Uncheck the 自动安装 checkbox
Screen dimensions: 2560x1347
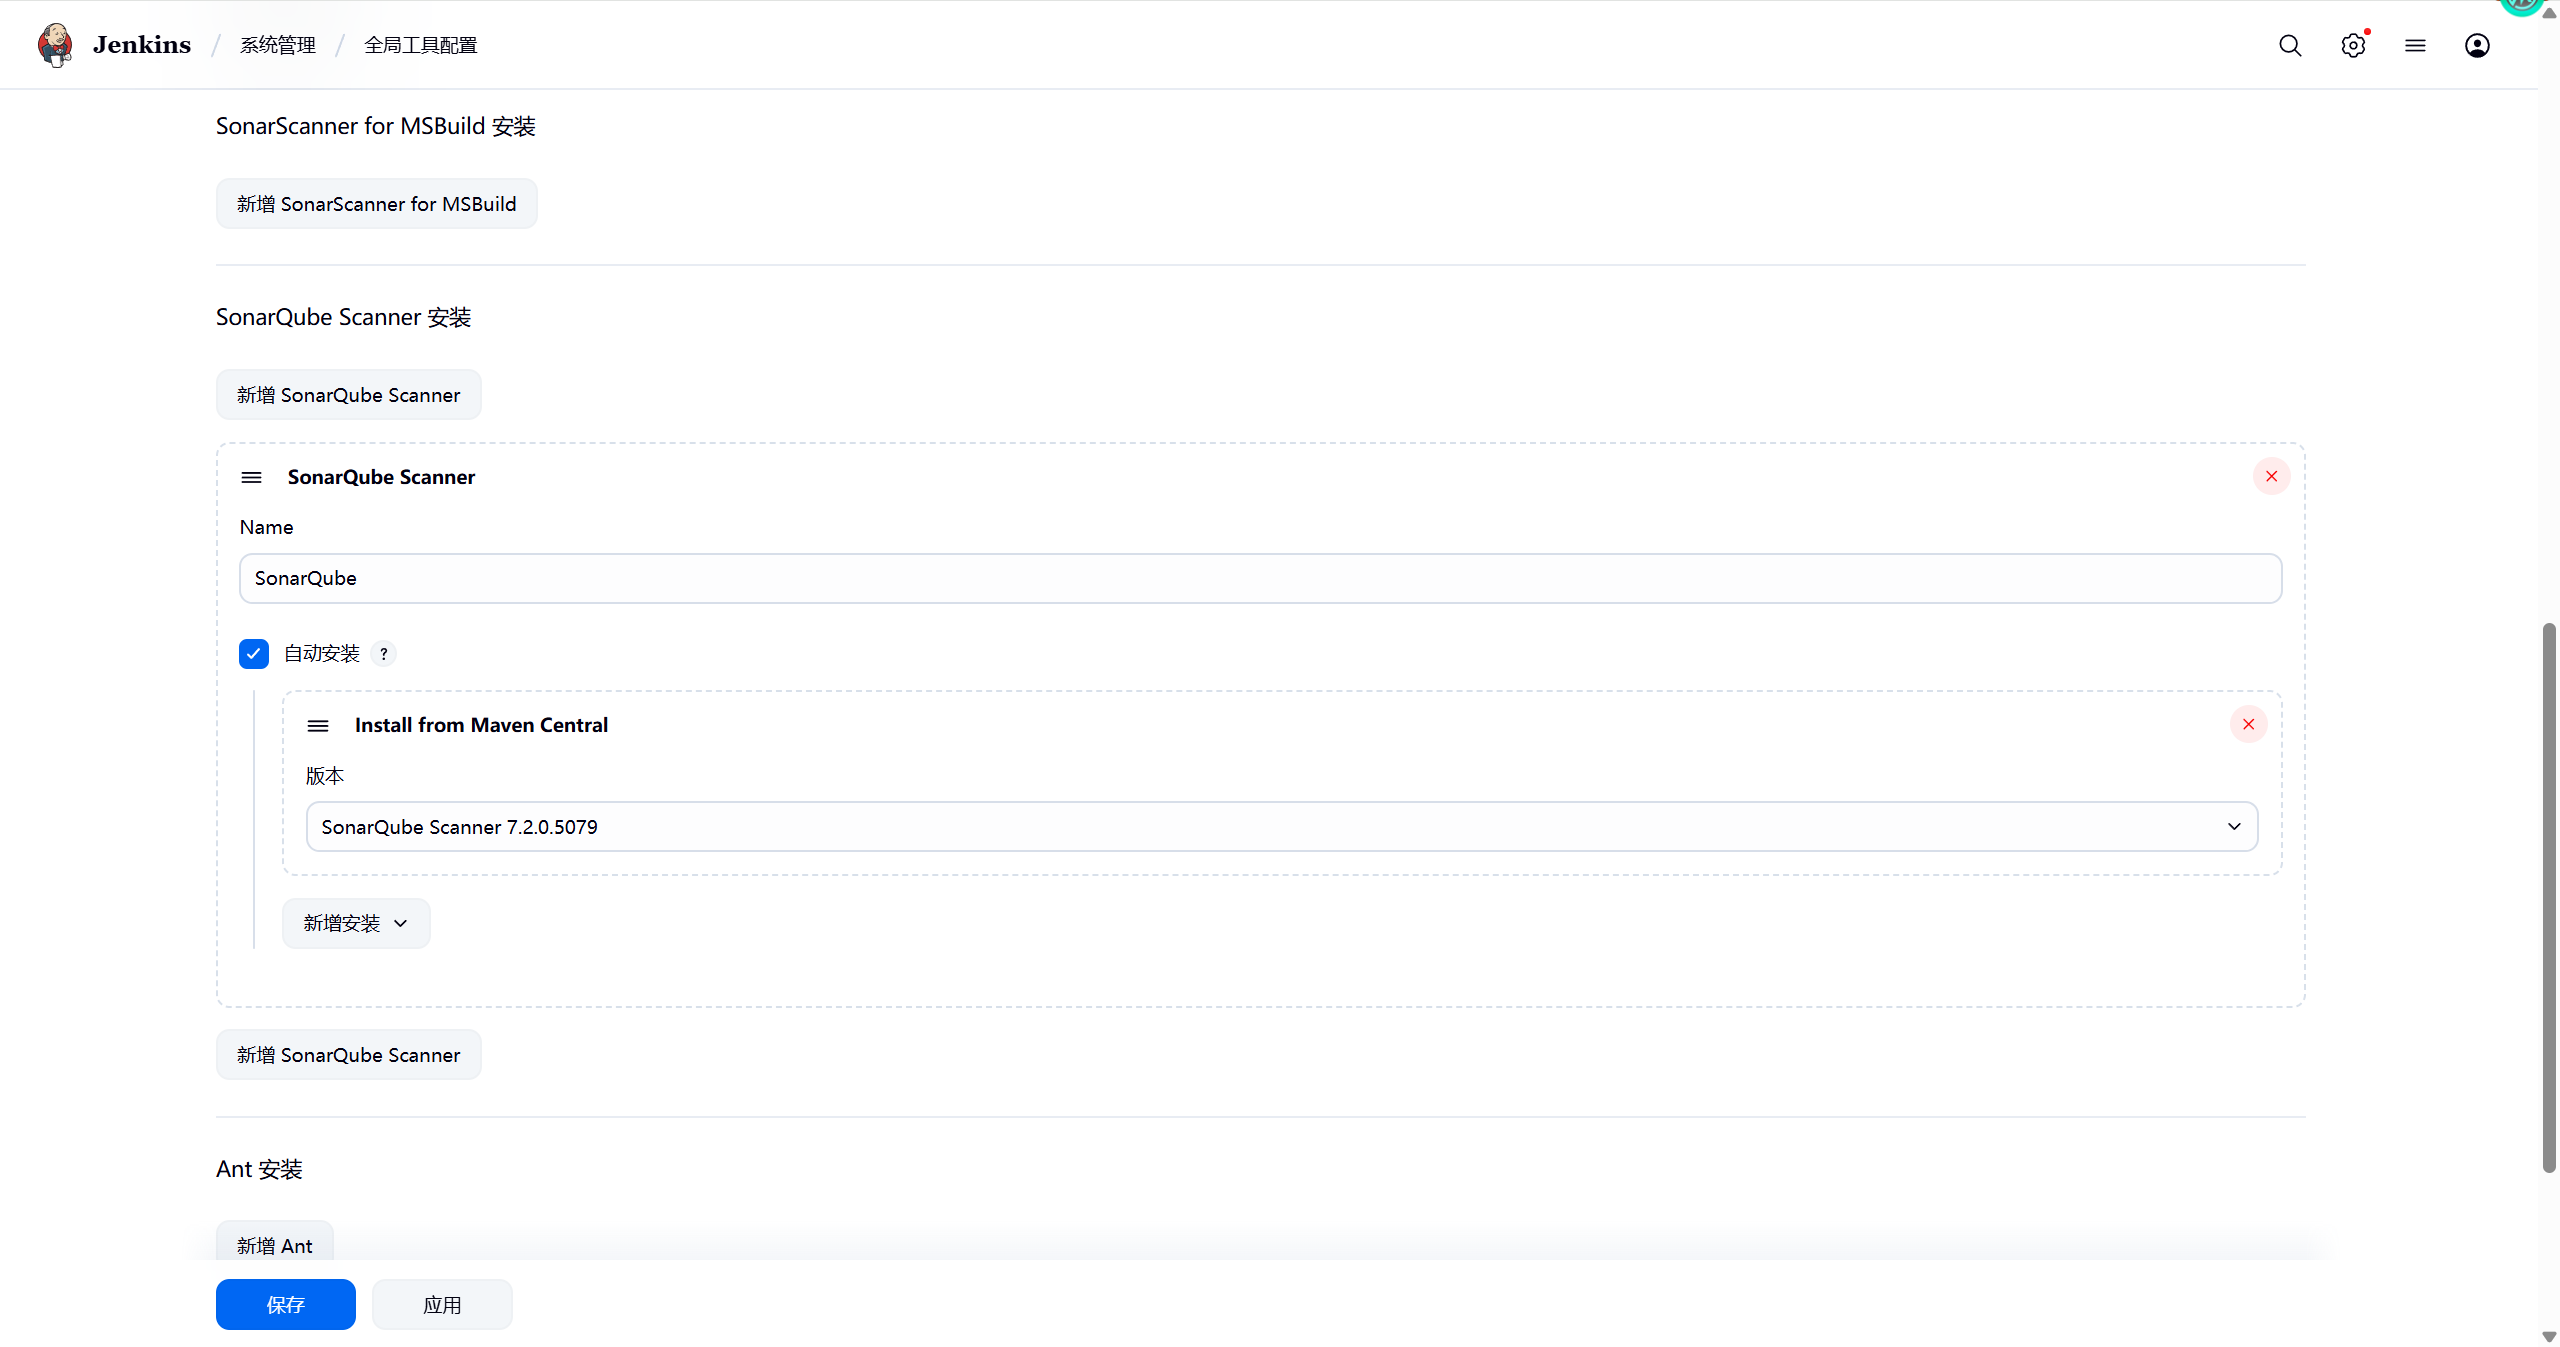(254, 653)
